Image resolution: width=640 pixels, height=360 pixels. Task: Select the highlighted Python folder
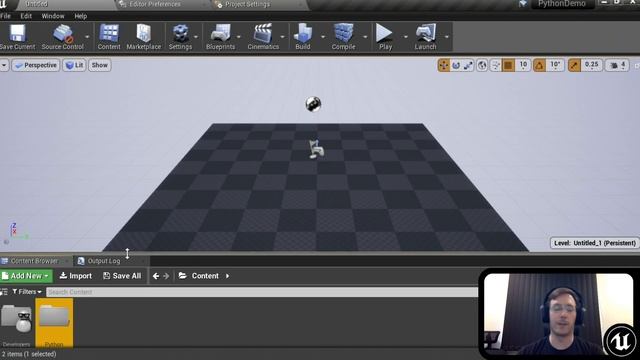pos(54,322)
